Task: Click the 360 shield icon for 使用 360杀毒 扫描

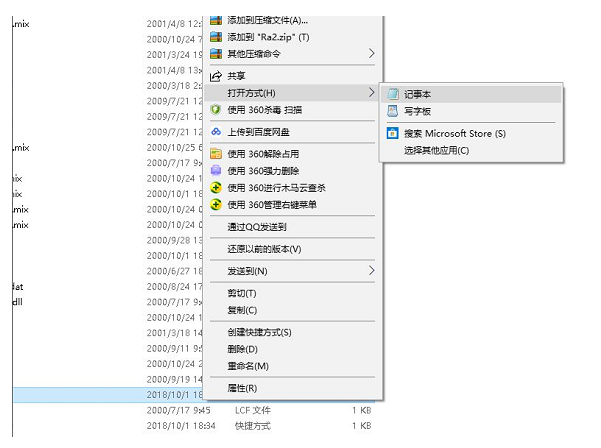Action: (x=216, y=109)
